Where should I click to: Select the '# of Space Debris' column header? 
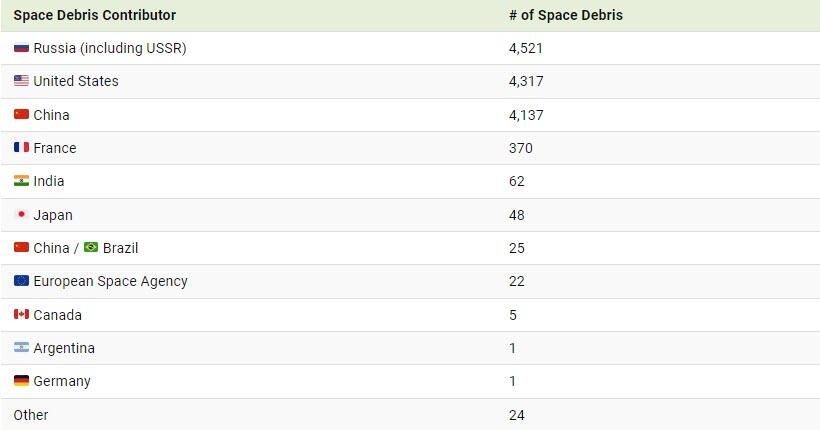tap(566, 15)
